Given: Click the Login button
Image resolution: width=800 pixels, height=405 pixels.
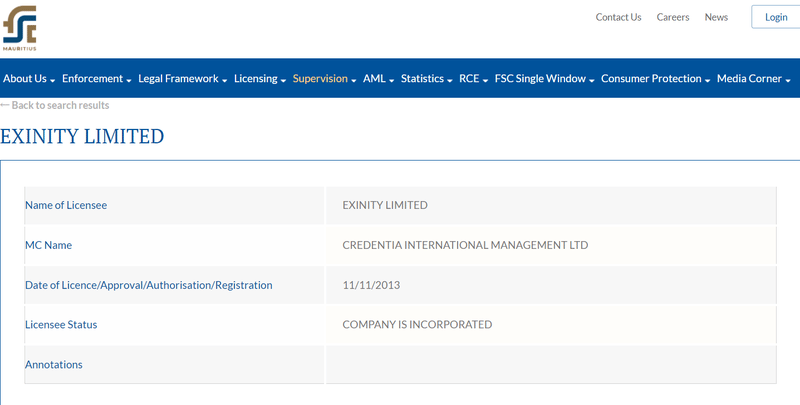Looking at the screenshot, I should point(776,17).
